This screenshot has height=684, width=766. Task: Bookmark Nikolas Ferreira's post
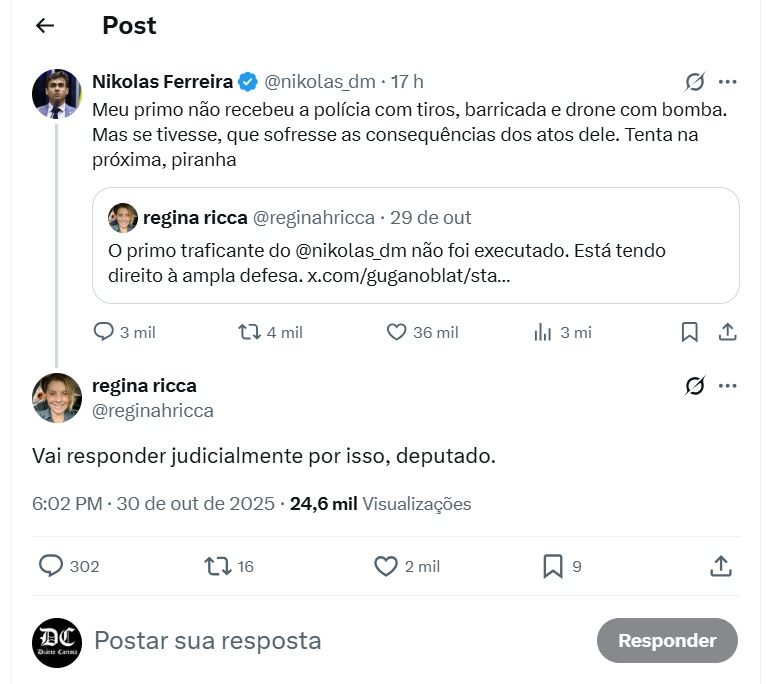(689, 332)
